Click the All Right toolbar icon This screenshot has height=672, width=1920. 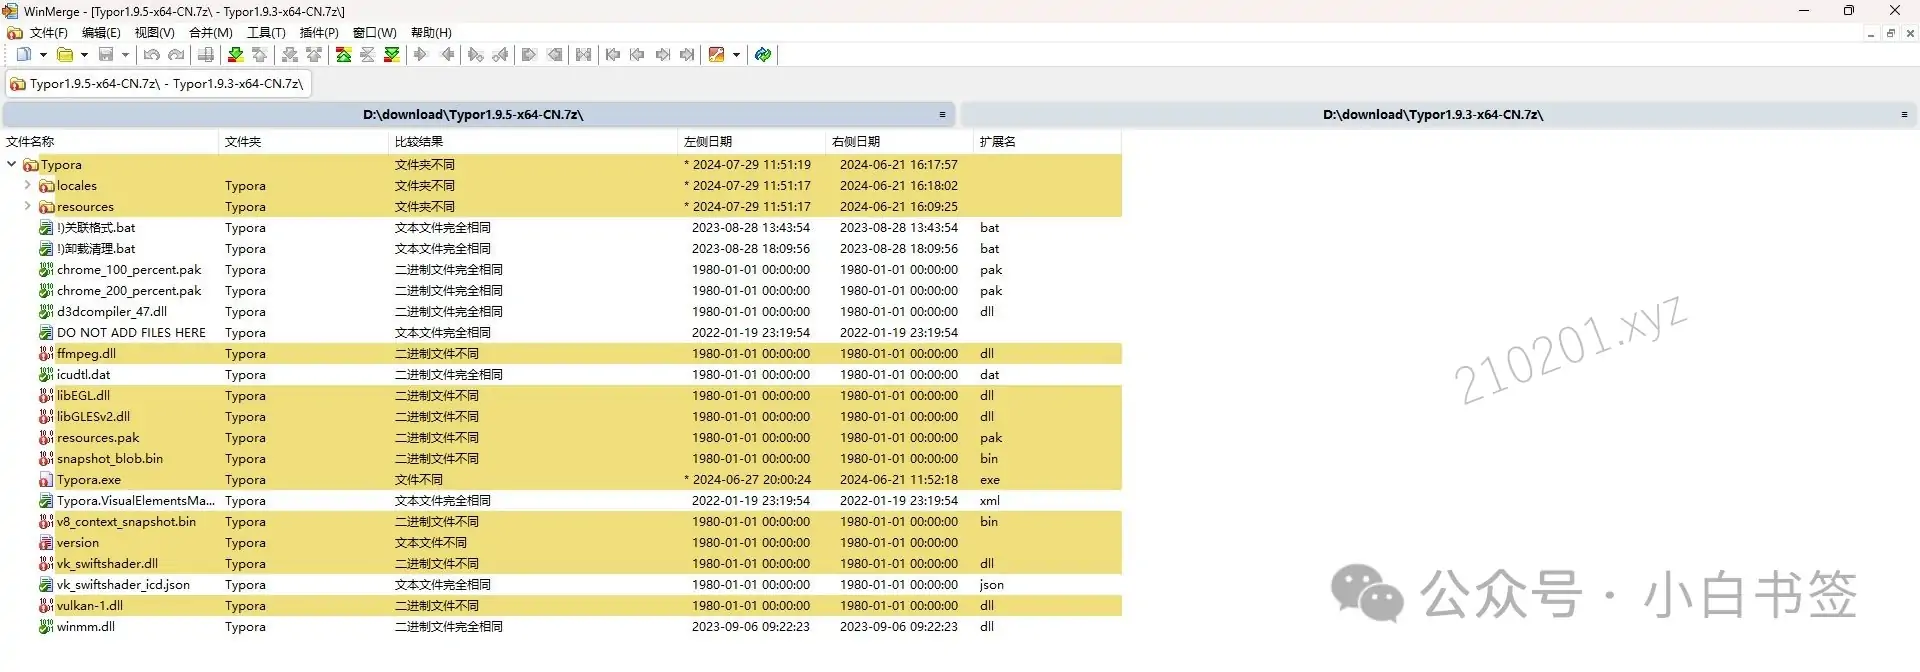(530, 55)
